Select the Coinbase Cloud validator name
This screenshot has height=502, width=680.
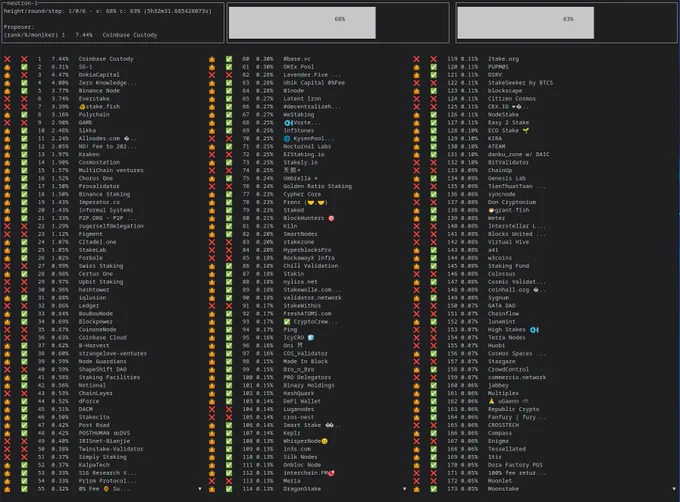tap(103, 337)
